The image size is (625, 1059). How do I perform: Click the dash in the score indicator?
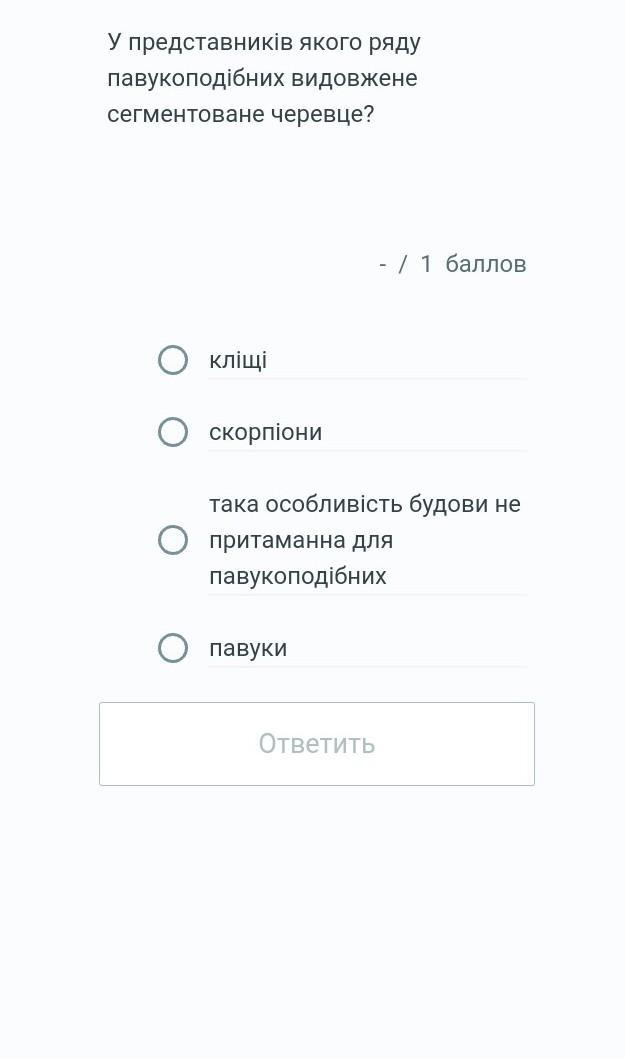(x=383, y=264)
